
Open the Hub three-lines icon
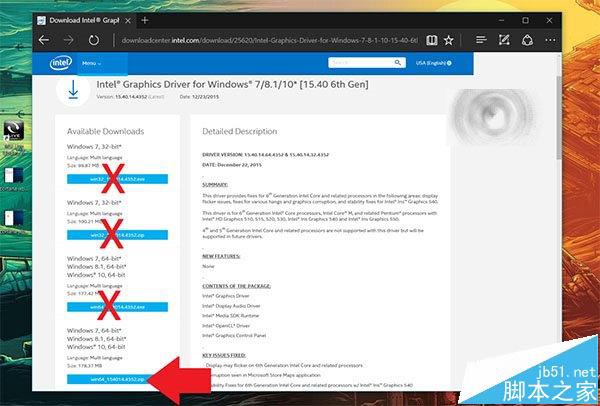click(x=481, y=40)
